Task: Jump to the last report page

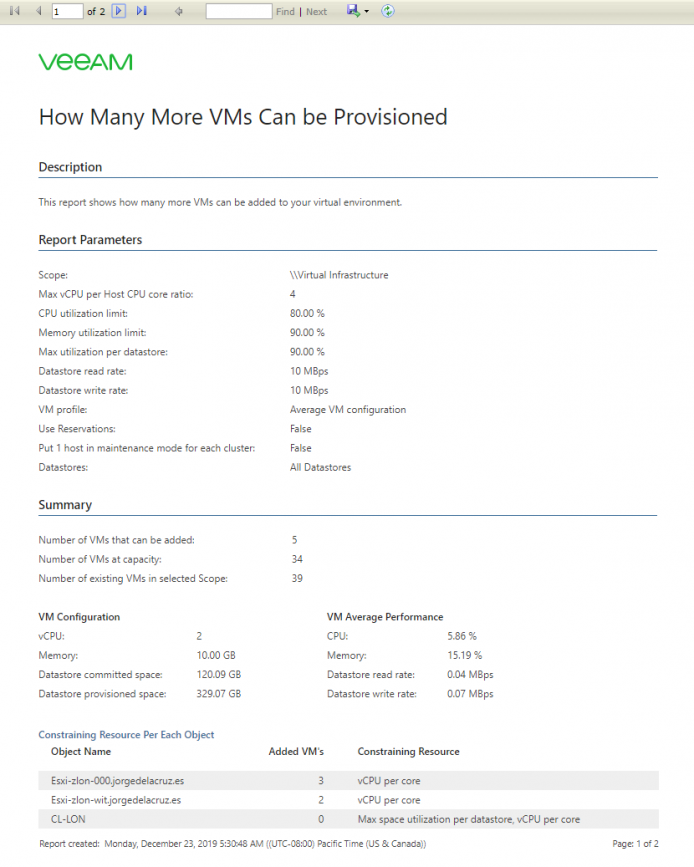Action: click(142, 11)
